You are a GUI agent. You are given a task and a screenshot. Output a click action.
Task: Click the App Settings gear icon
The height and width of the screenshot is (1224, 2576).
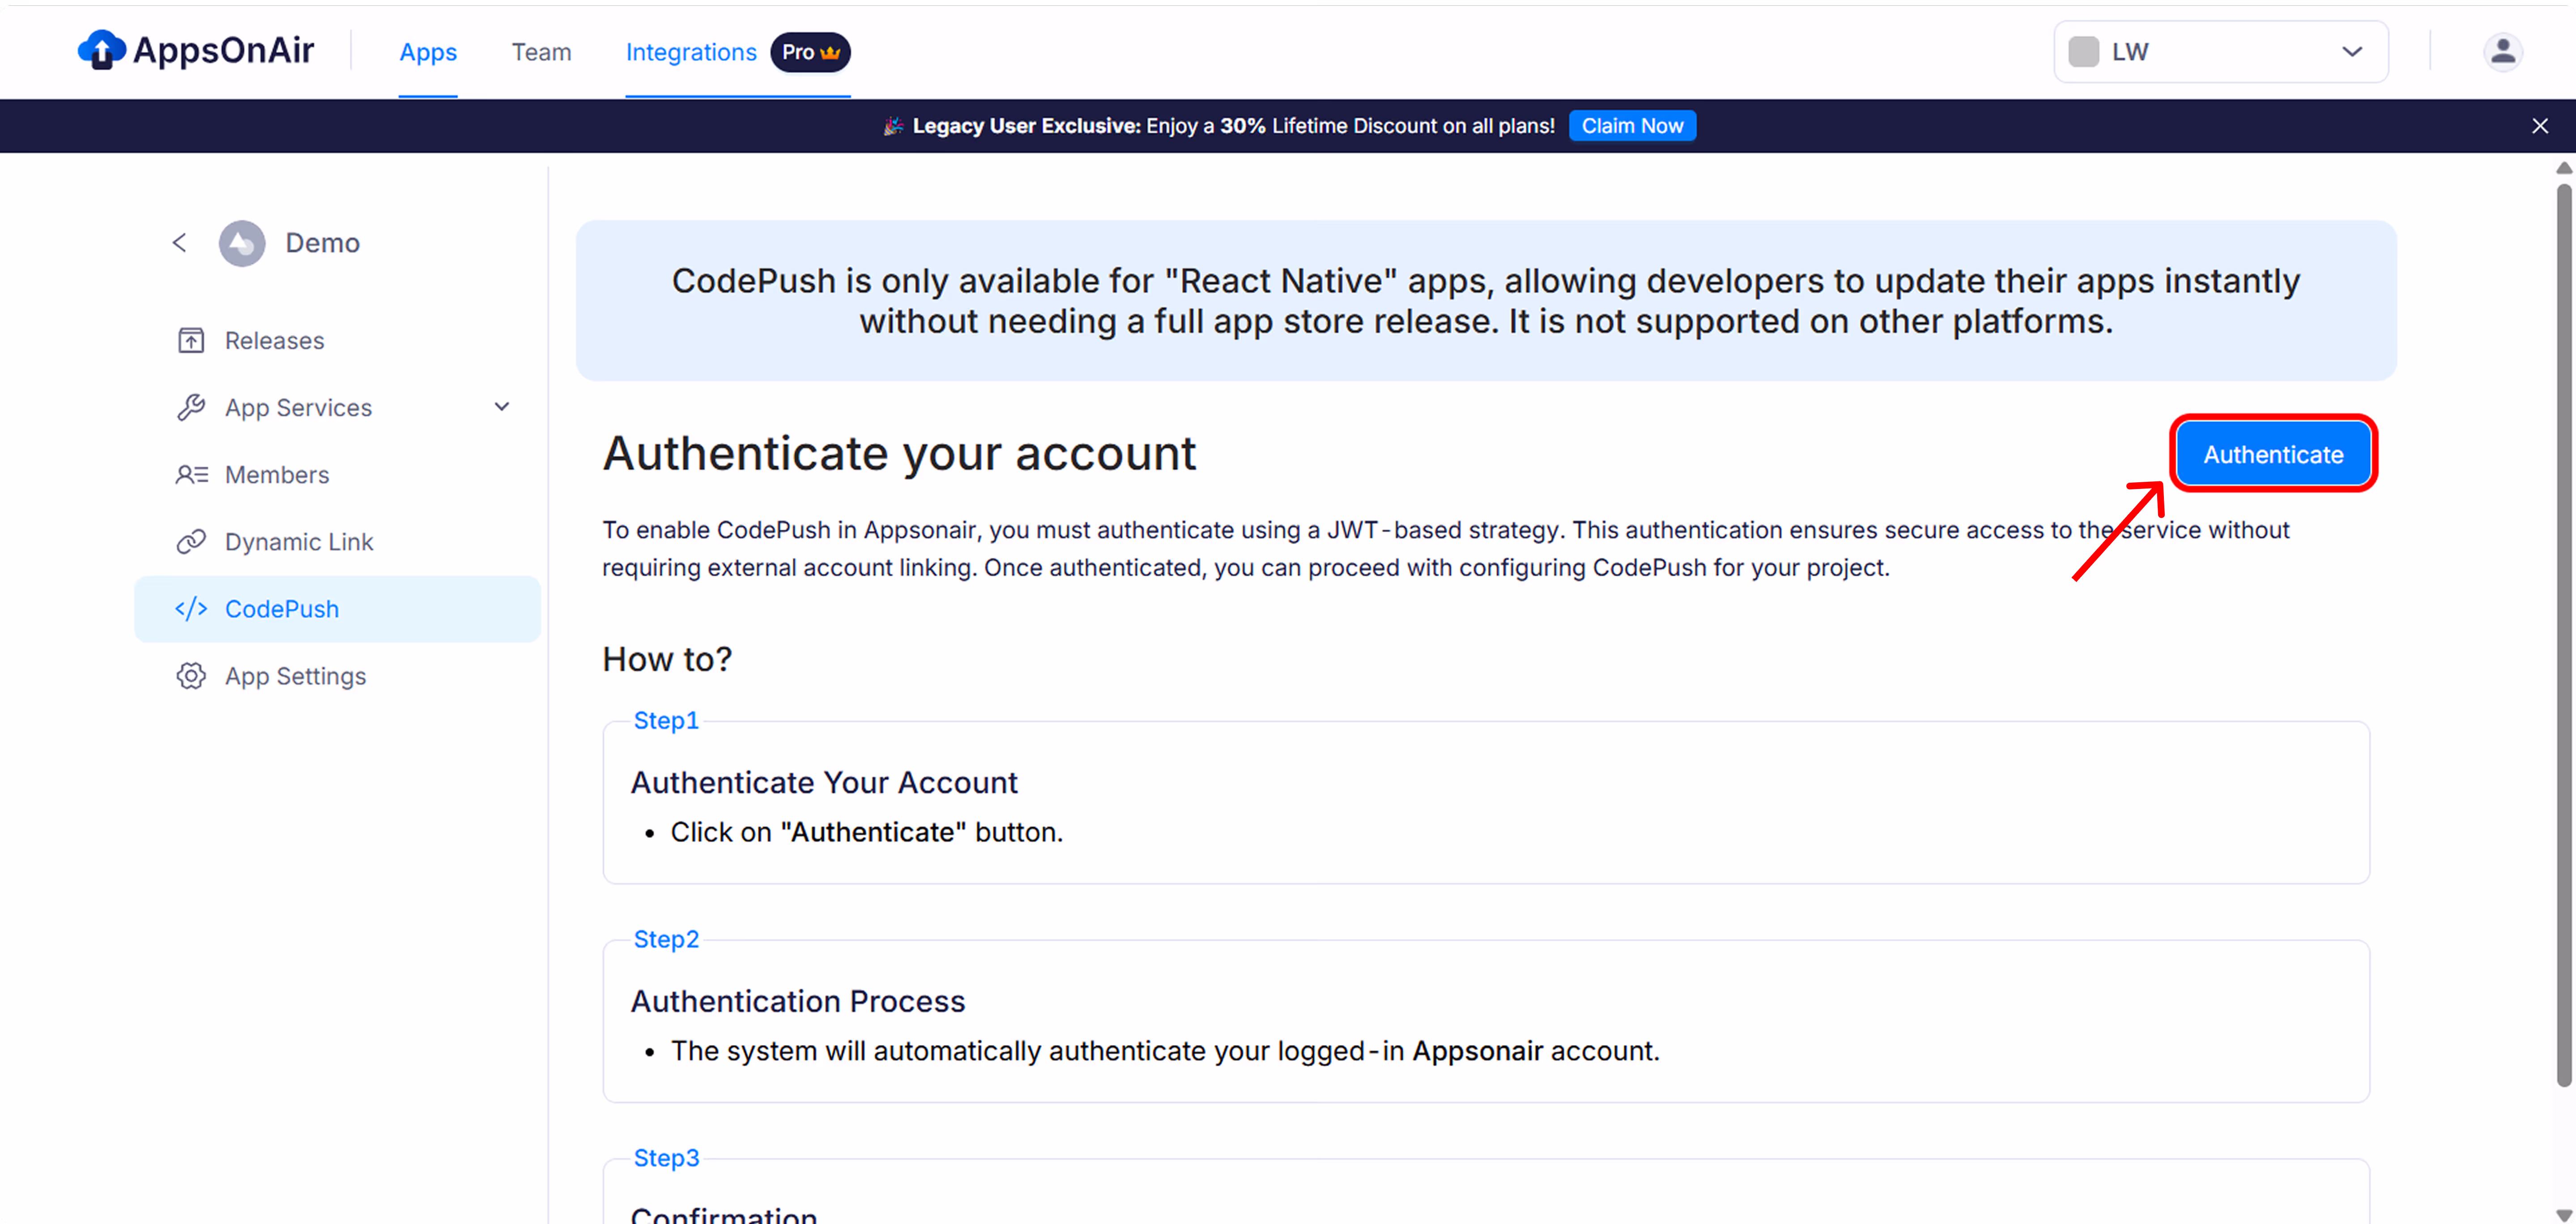coord(191,676)
